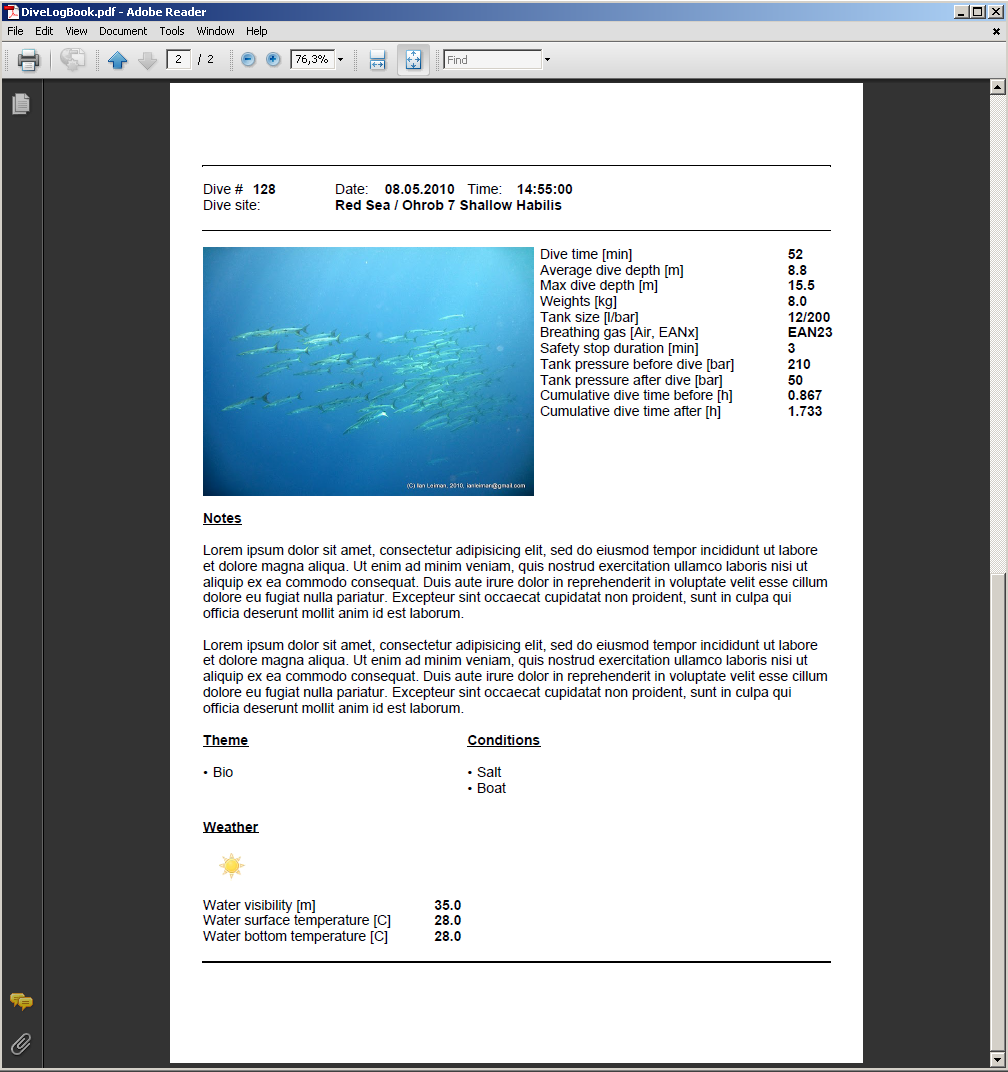Image resolution: width=1008 pixels, height=1072 pixels.
Task: Click the barracuda school photo
Action: click(368, 371)
